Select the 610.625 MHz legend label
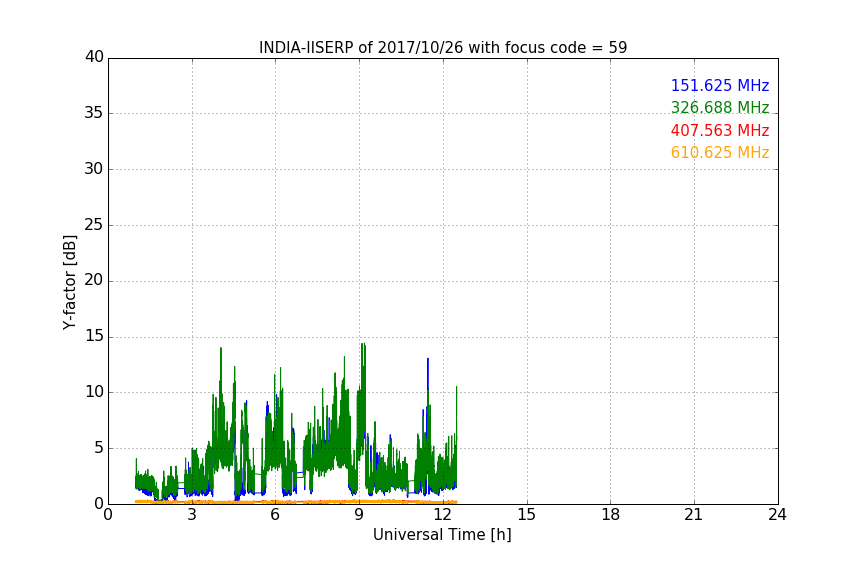The height and width of the screenshot is (576, 864). [720, 153]
